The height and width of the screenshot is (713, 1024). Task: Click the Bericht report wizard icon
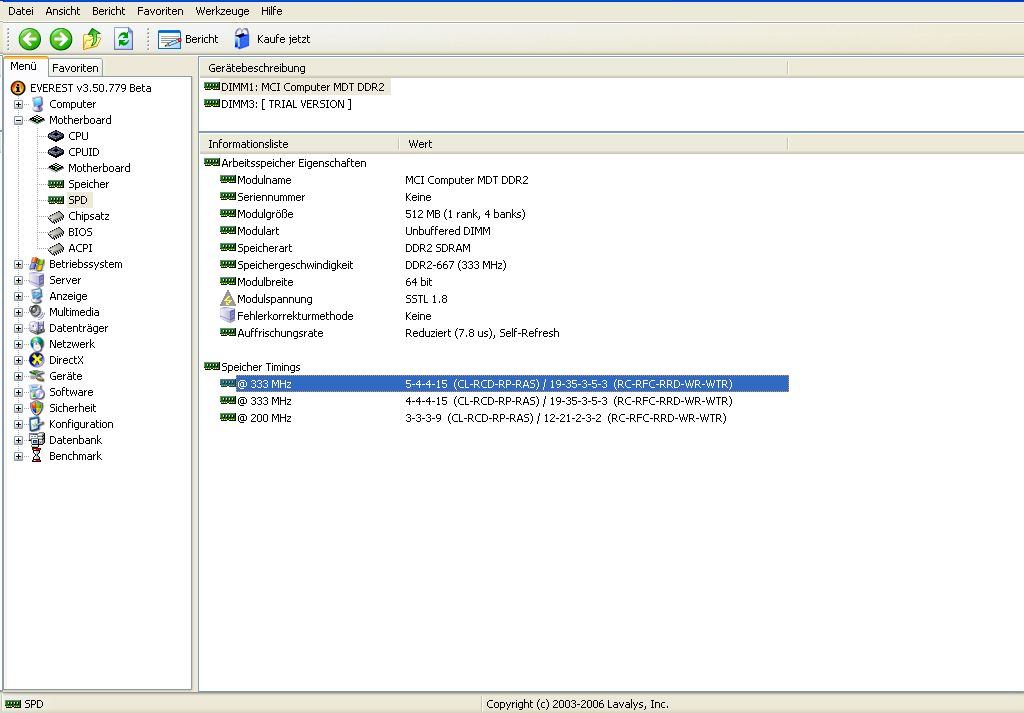tap(169, 39)
